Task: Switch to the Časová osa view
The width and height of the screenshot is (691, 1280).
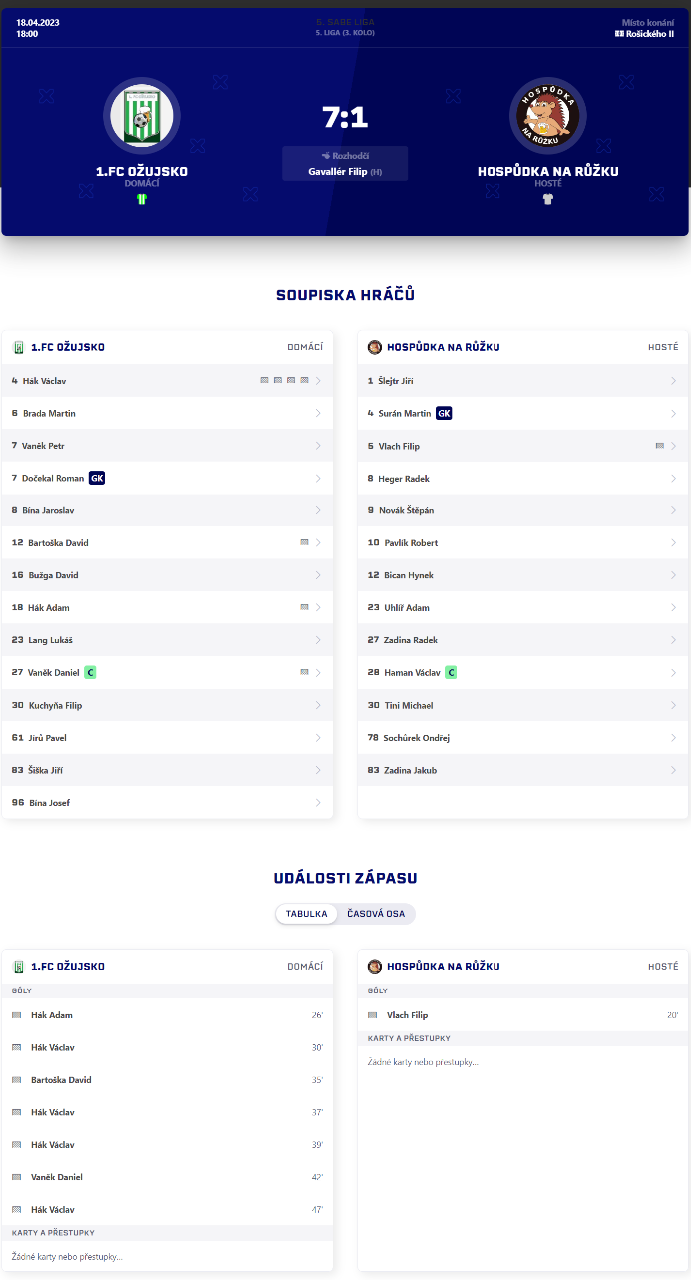Action: pyautogui.click(x=376, y=914)
